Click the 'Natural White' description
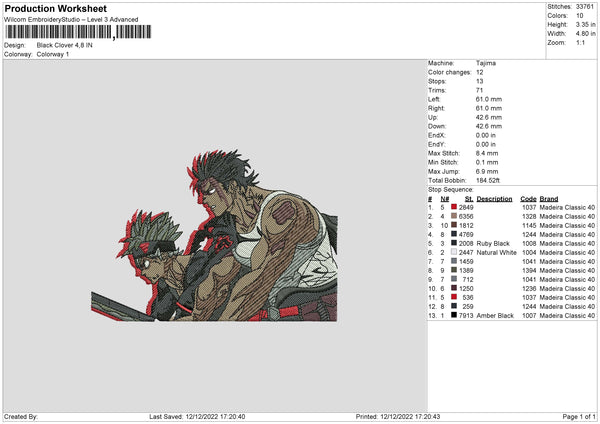 pos(497,252)
